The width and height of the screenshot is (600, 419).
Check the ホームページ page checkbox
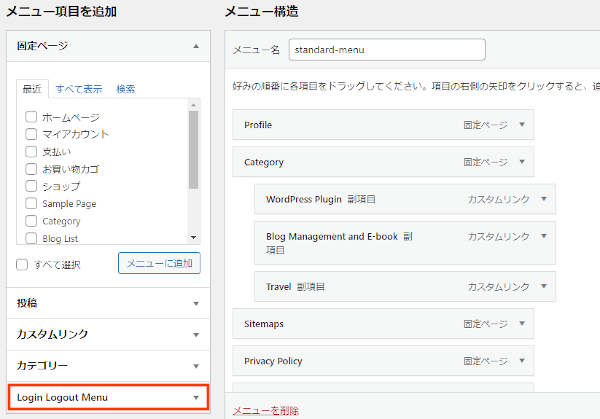[31, 117]
